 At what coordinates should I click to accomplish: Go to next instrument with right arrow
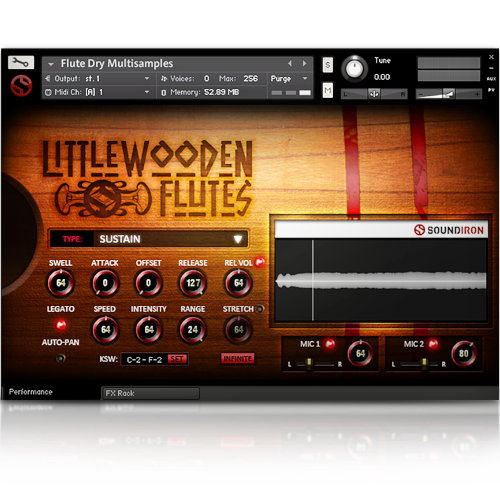point(304,63)
